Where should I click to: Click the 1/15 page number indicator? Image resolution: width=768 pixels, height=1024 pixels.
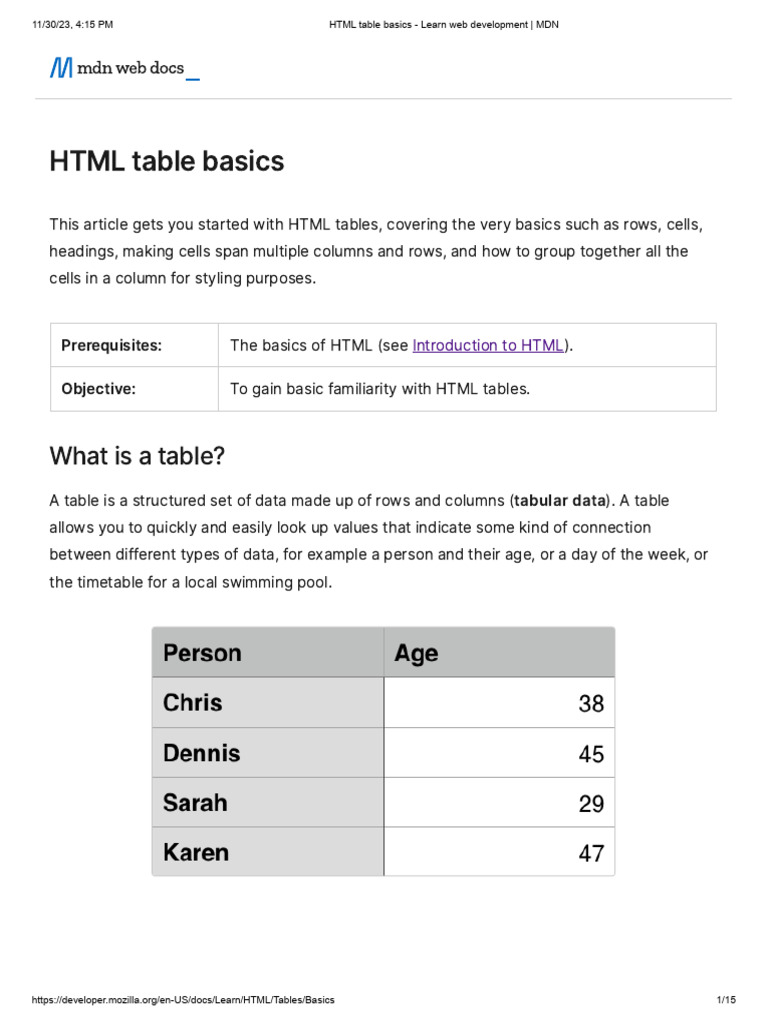(726, 1000)
